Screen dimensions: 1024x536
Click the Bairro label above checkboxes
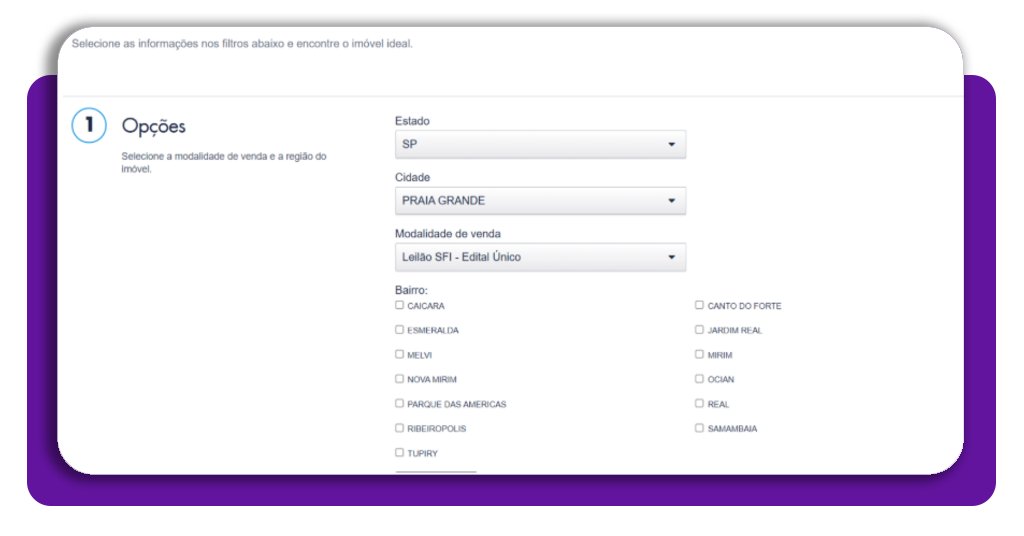tap(411, 290)
